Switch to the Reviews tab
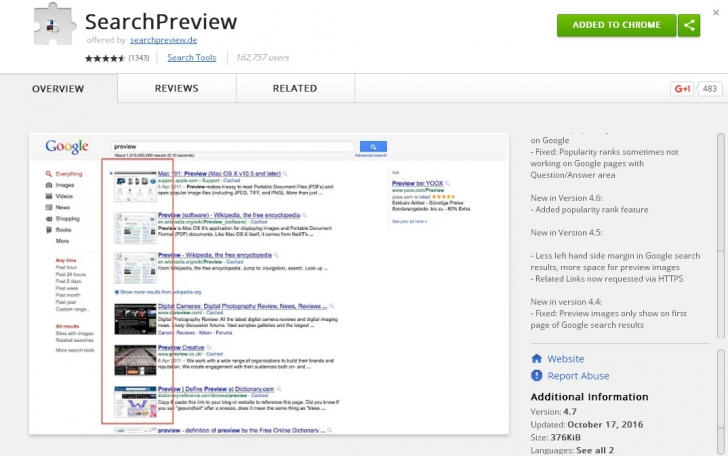The width and height of the screenshot is (728, 456). [x=176, y=88]
